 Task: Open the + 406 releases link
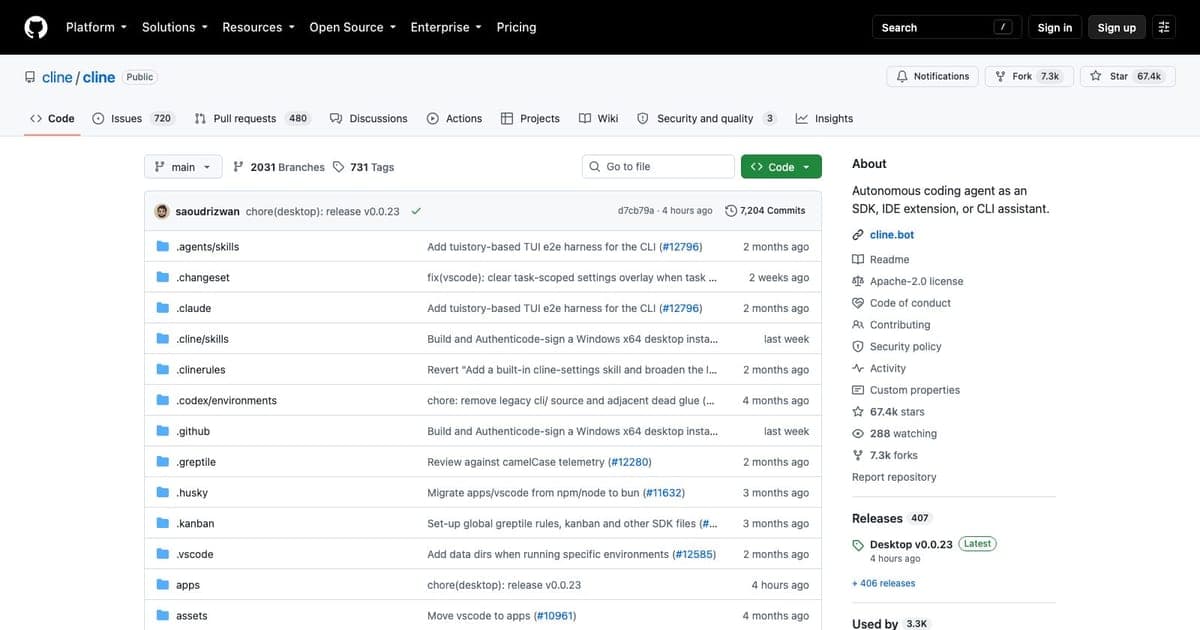883,583
